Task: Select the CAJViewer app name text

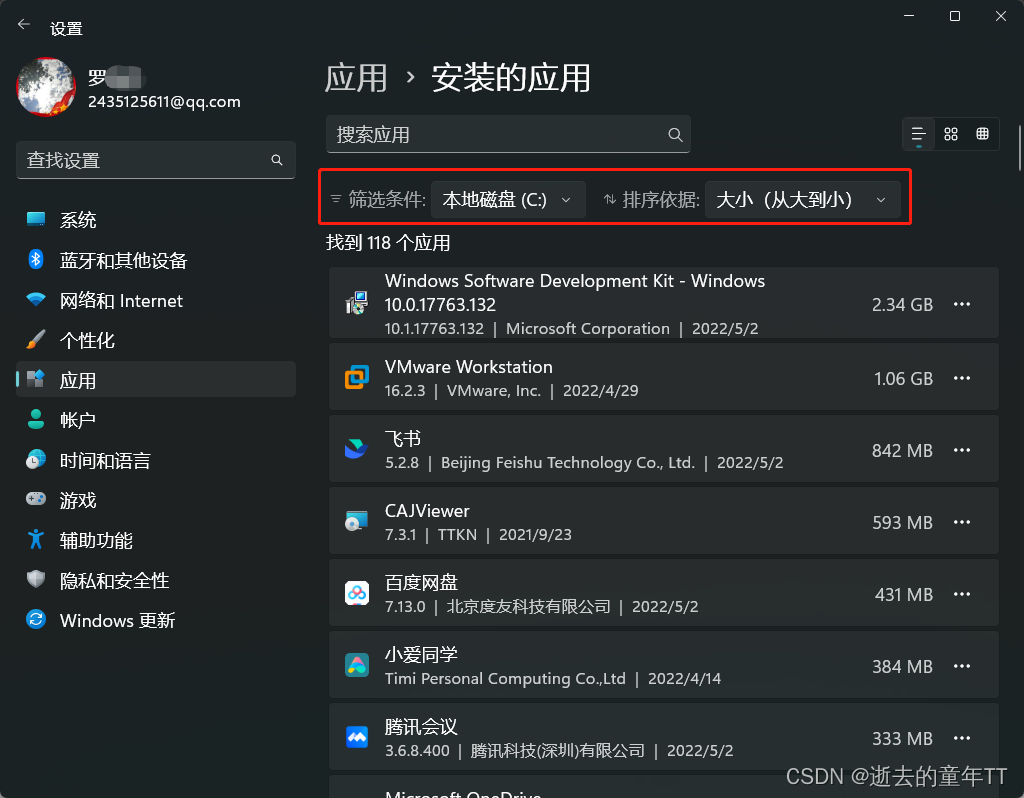Action: [427, 511]
